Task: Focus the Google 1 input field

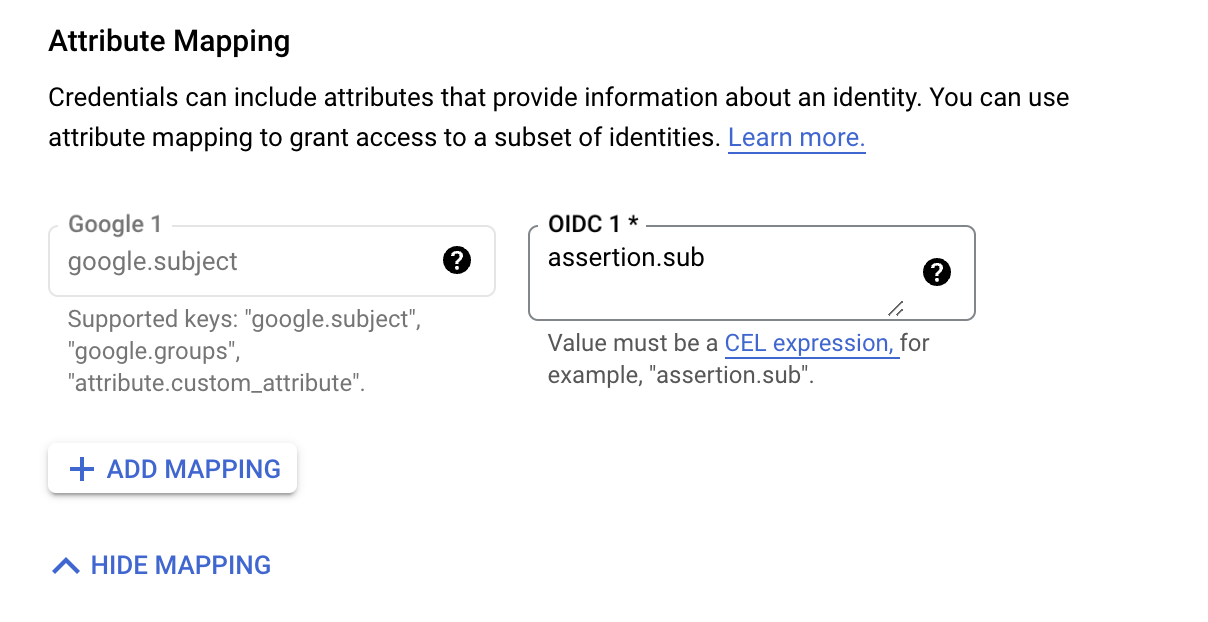Action: [x=272, y=261]
